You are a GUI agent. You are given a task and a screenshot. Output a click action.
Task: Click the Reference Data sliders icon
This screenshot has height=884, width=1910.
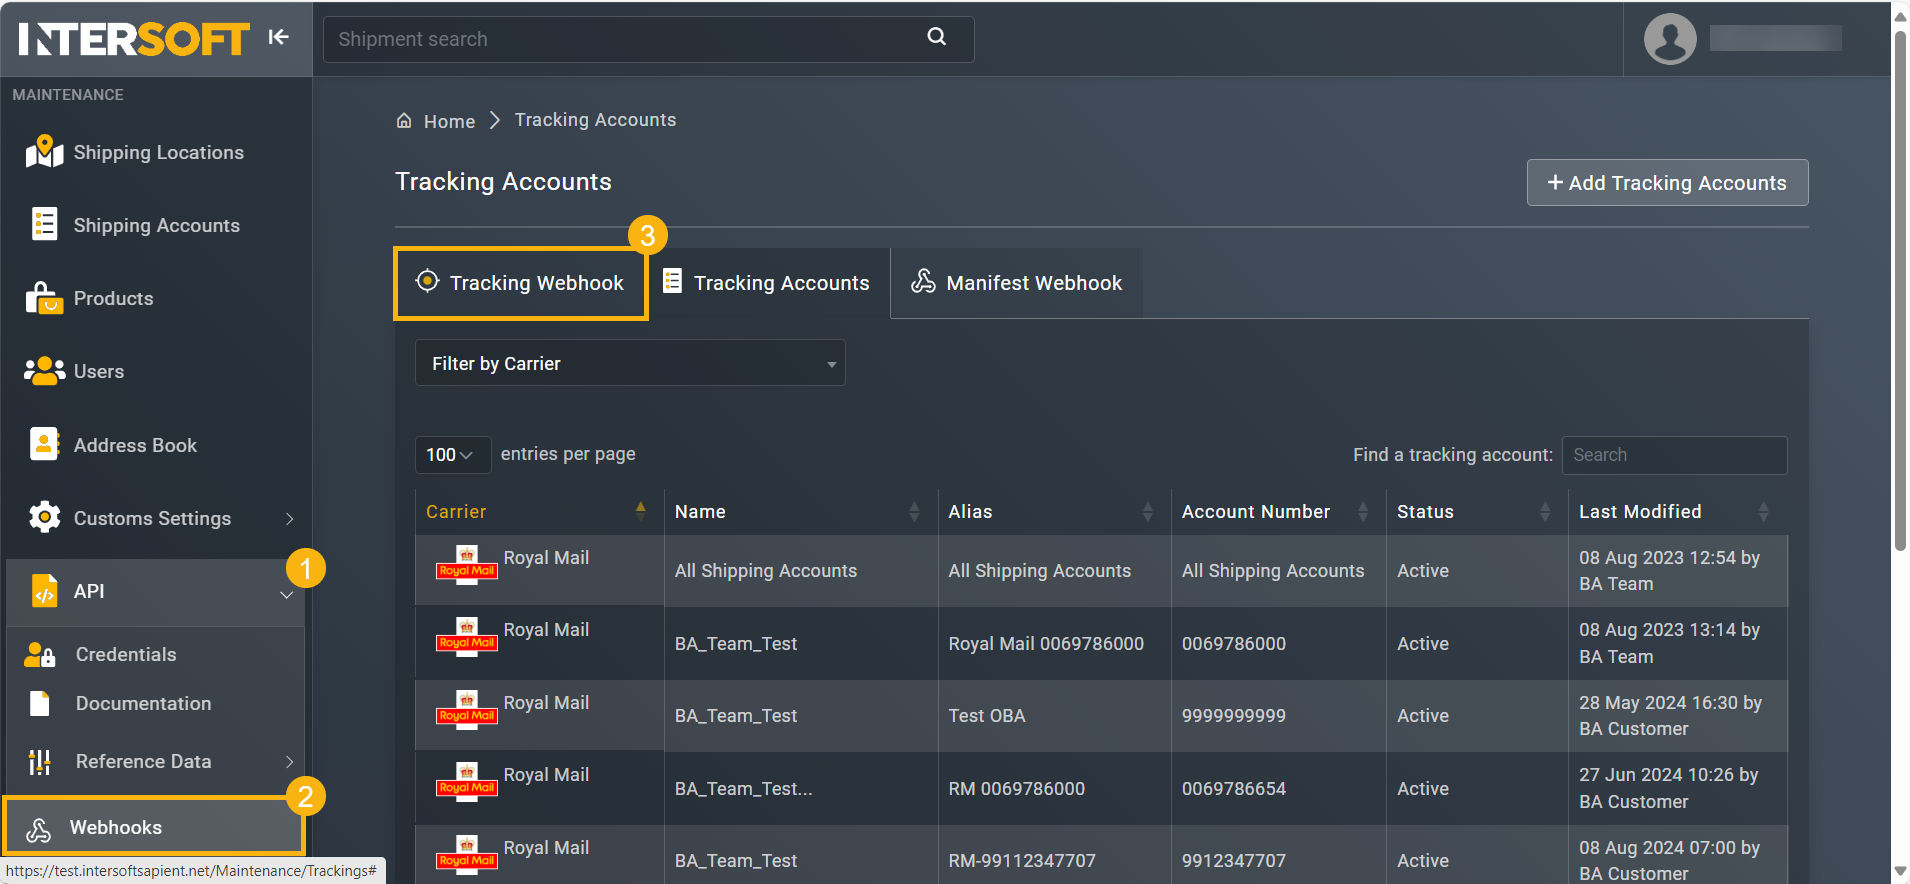[39, 762]
